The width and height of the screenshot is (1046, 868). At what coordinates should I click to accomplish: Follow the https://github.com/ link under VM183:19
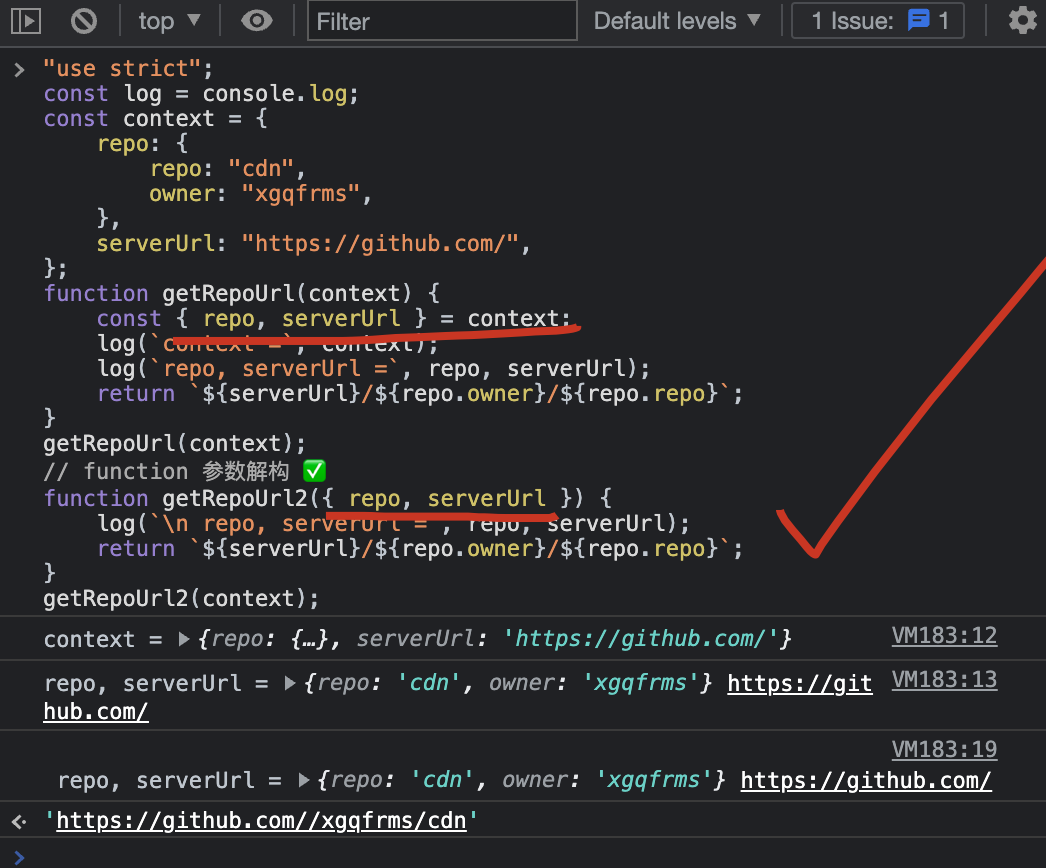click(x=866, y=780)
